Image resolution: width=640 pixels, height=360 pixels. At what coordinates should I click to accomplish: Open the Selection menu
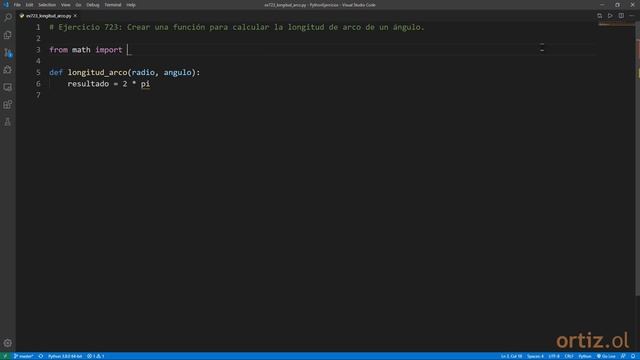[x=47, y=5]
